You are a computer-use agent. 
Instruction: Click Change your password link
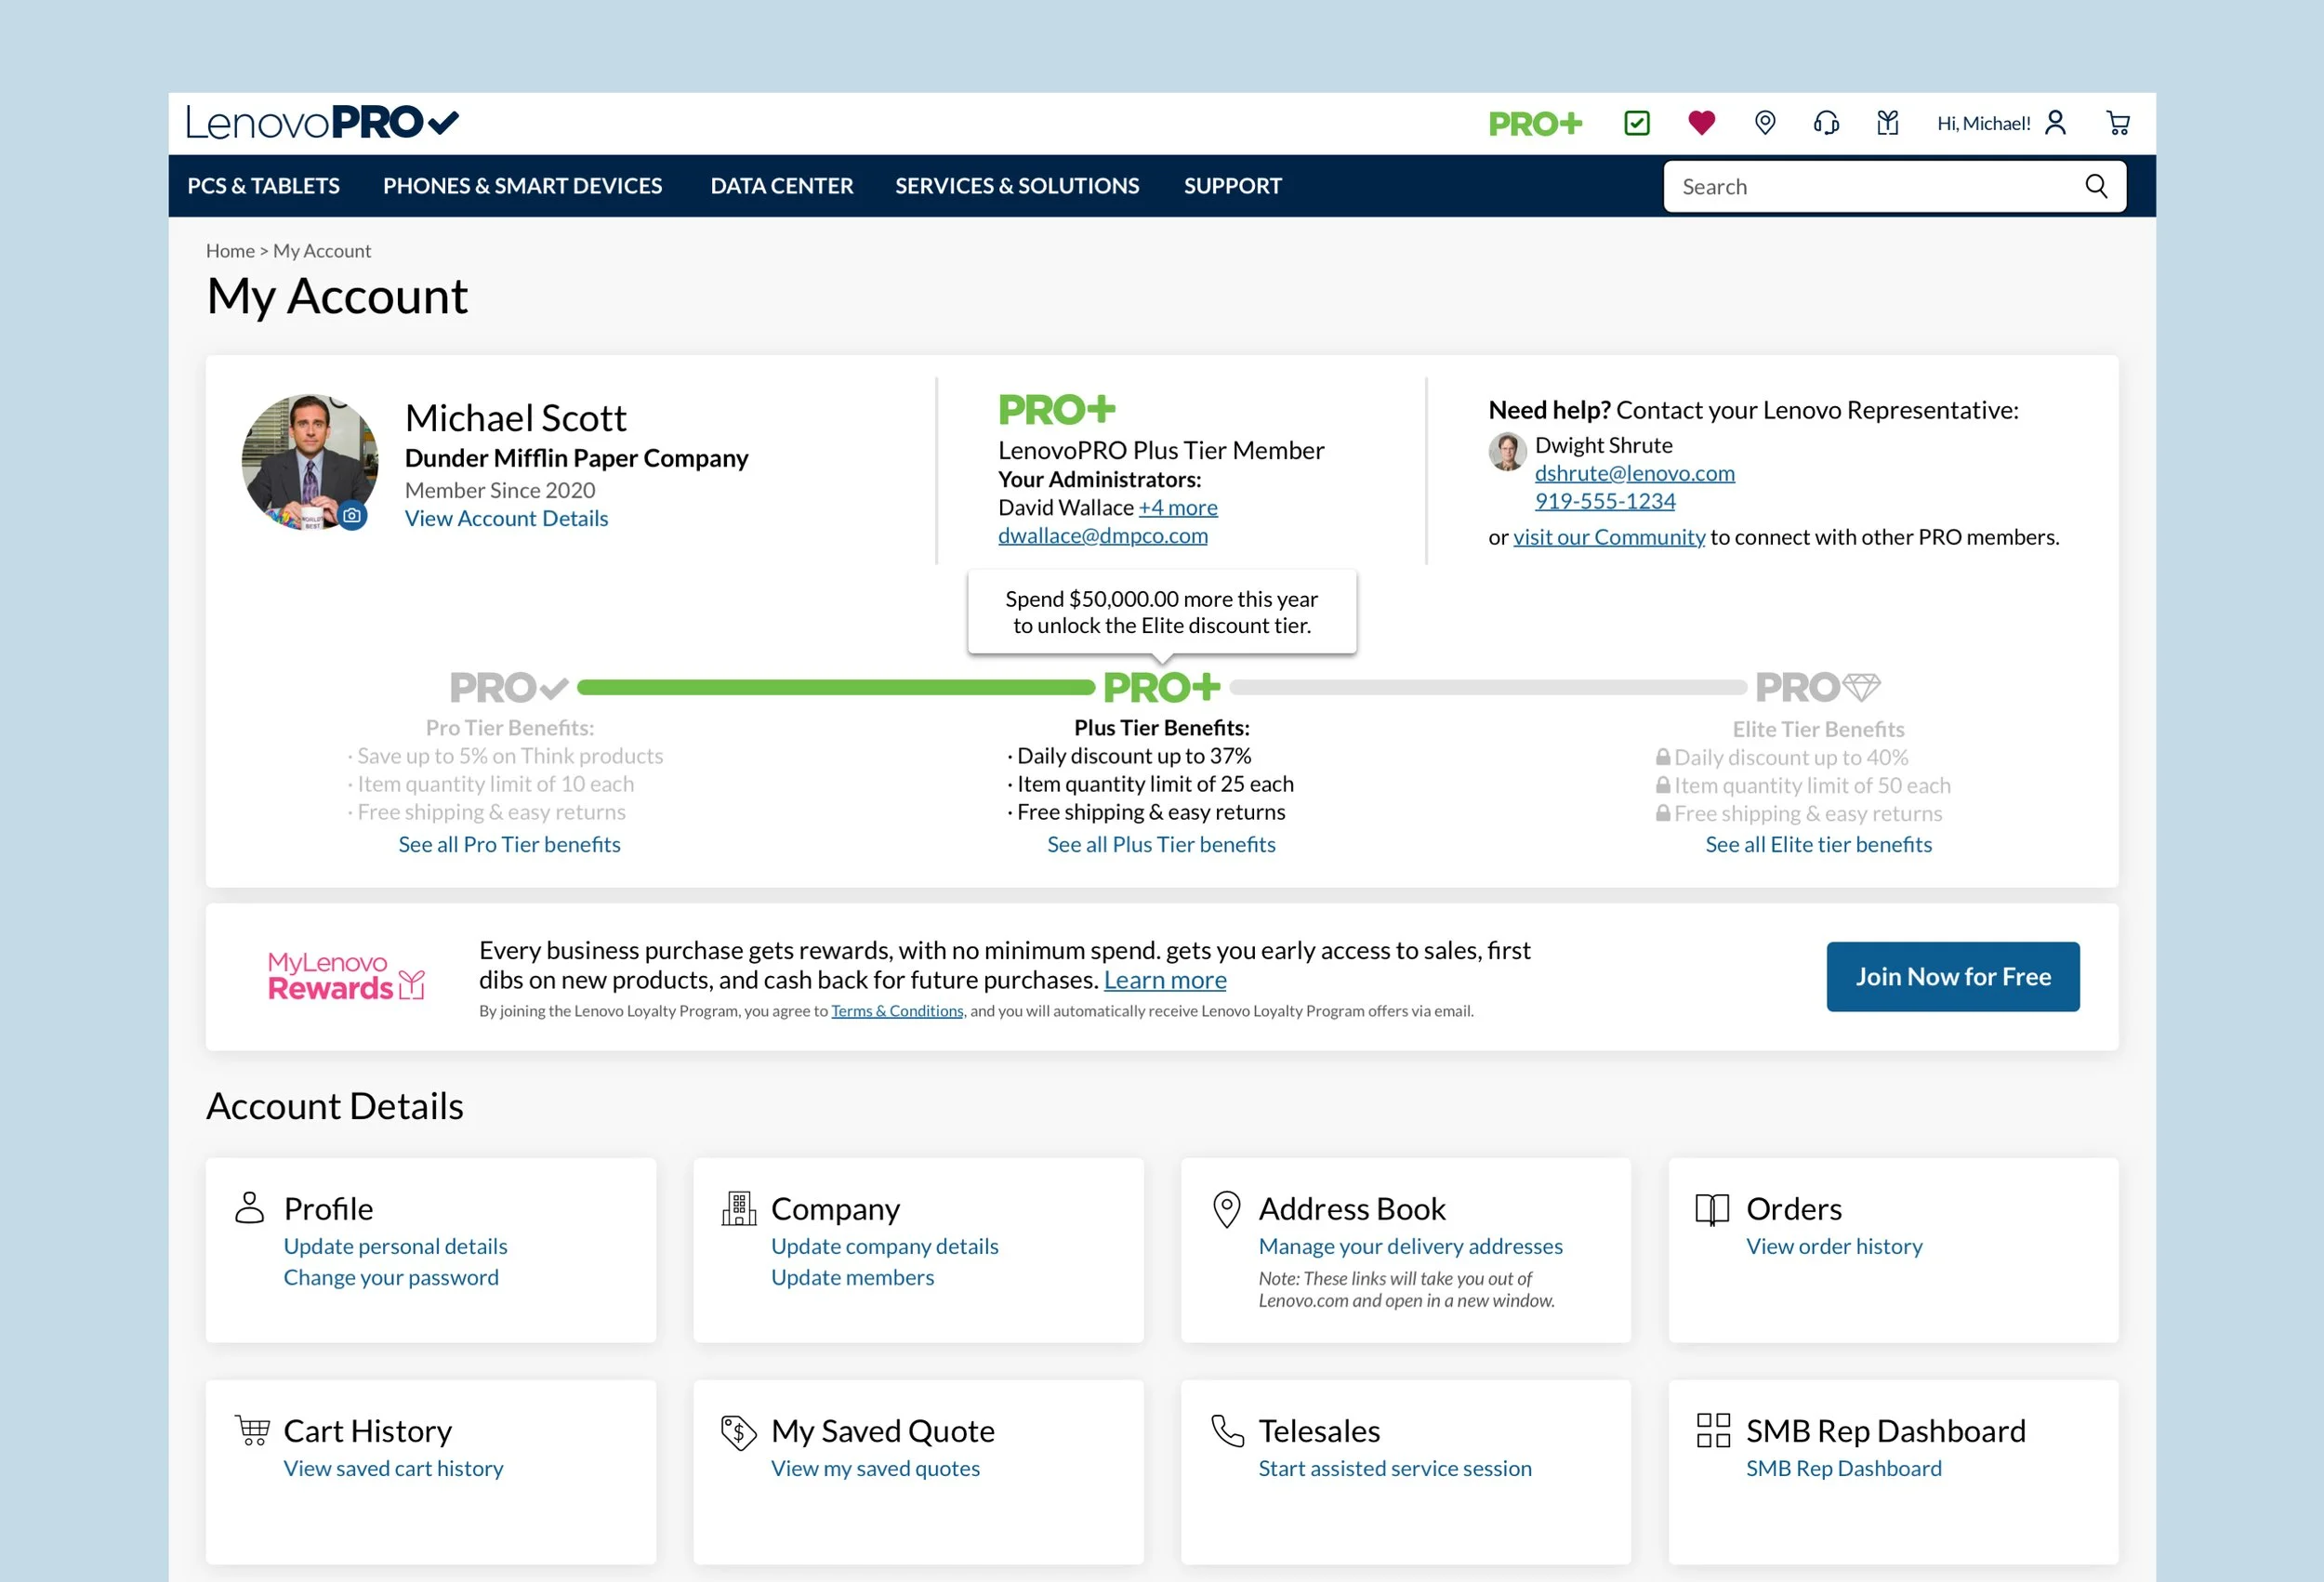[x=390, y=1277]
